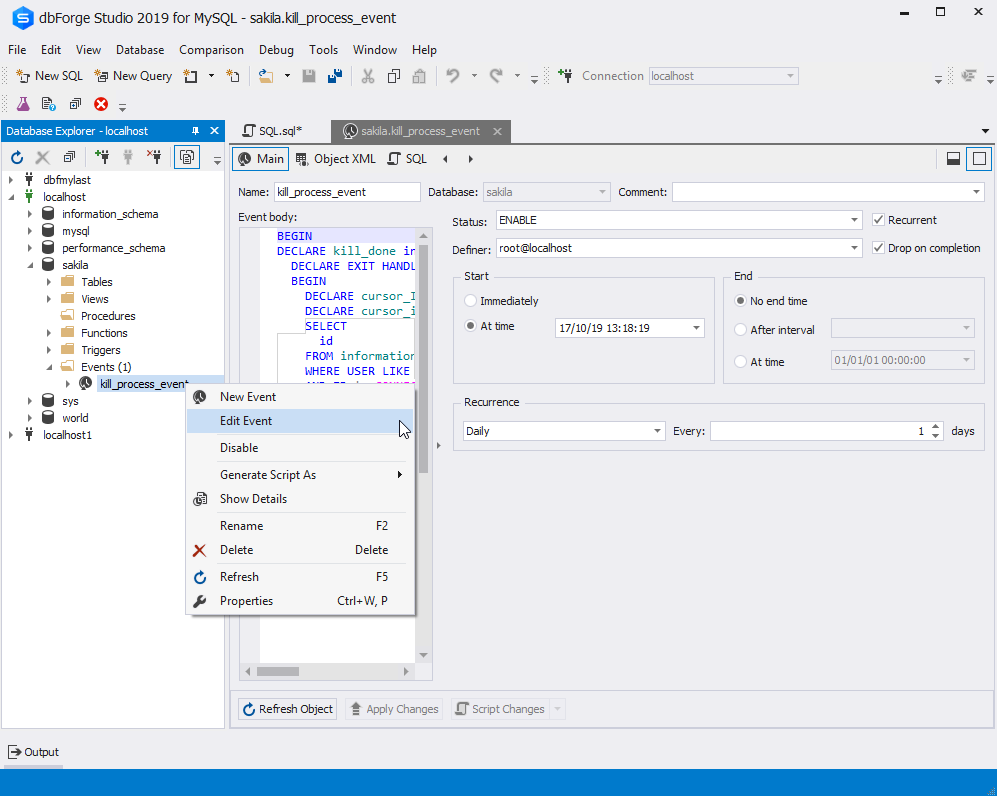Open the Debug menu
Screen dimensions: 997x796
pyautogui.click(x=276, y=50)
